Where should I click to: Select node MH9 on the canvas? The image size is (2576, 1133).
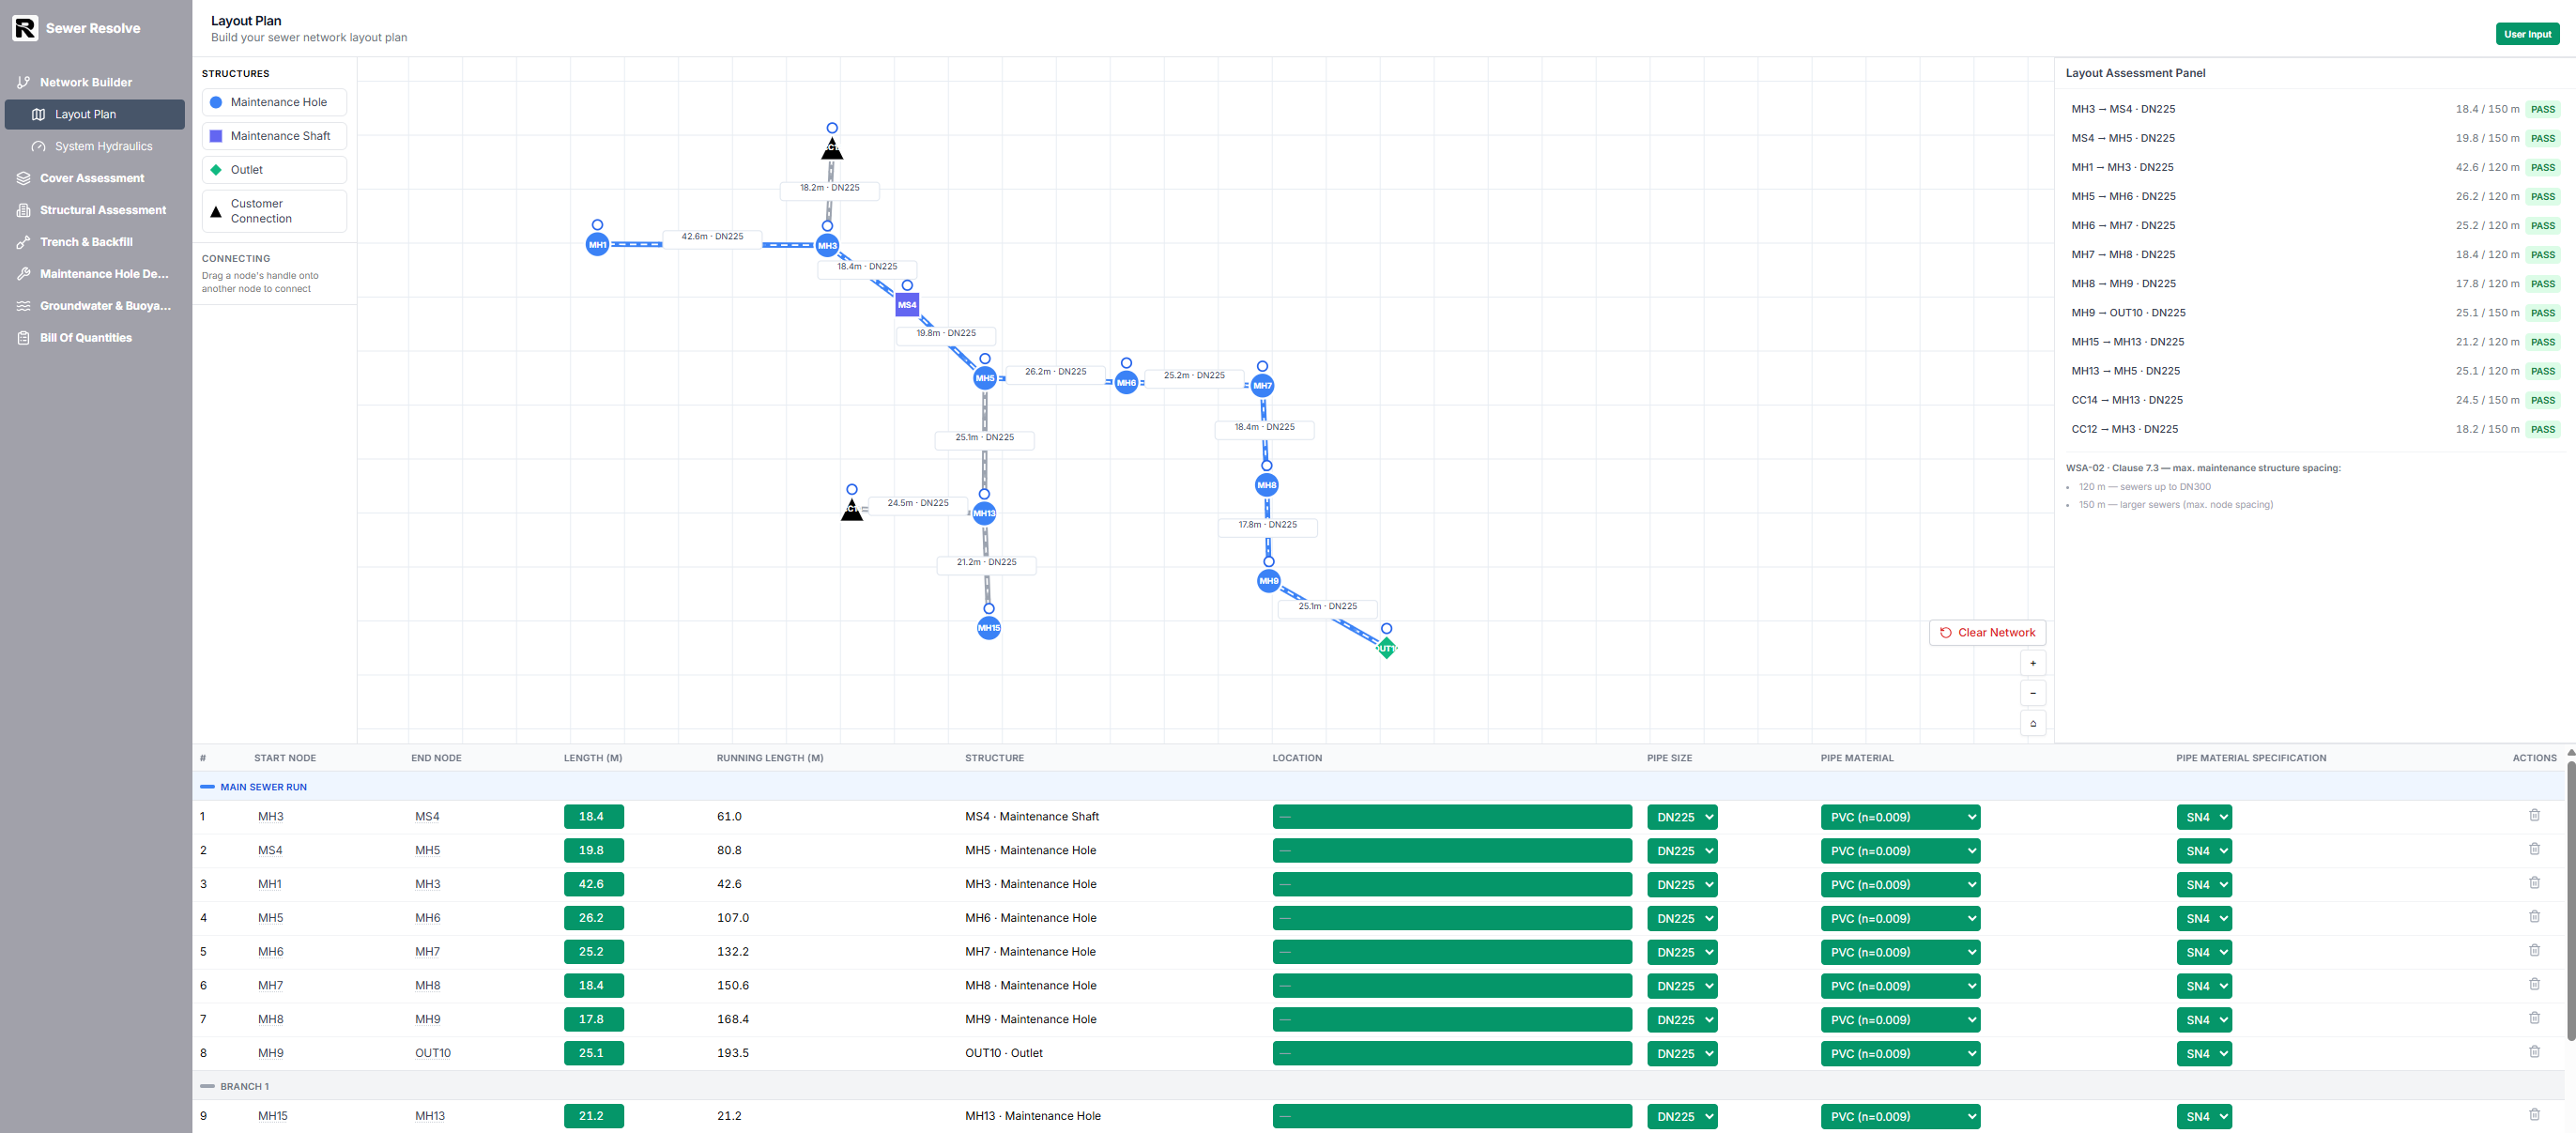[x=1269, y=581]
